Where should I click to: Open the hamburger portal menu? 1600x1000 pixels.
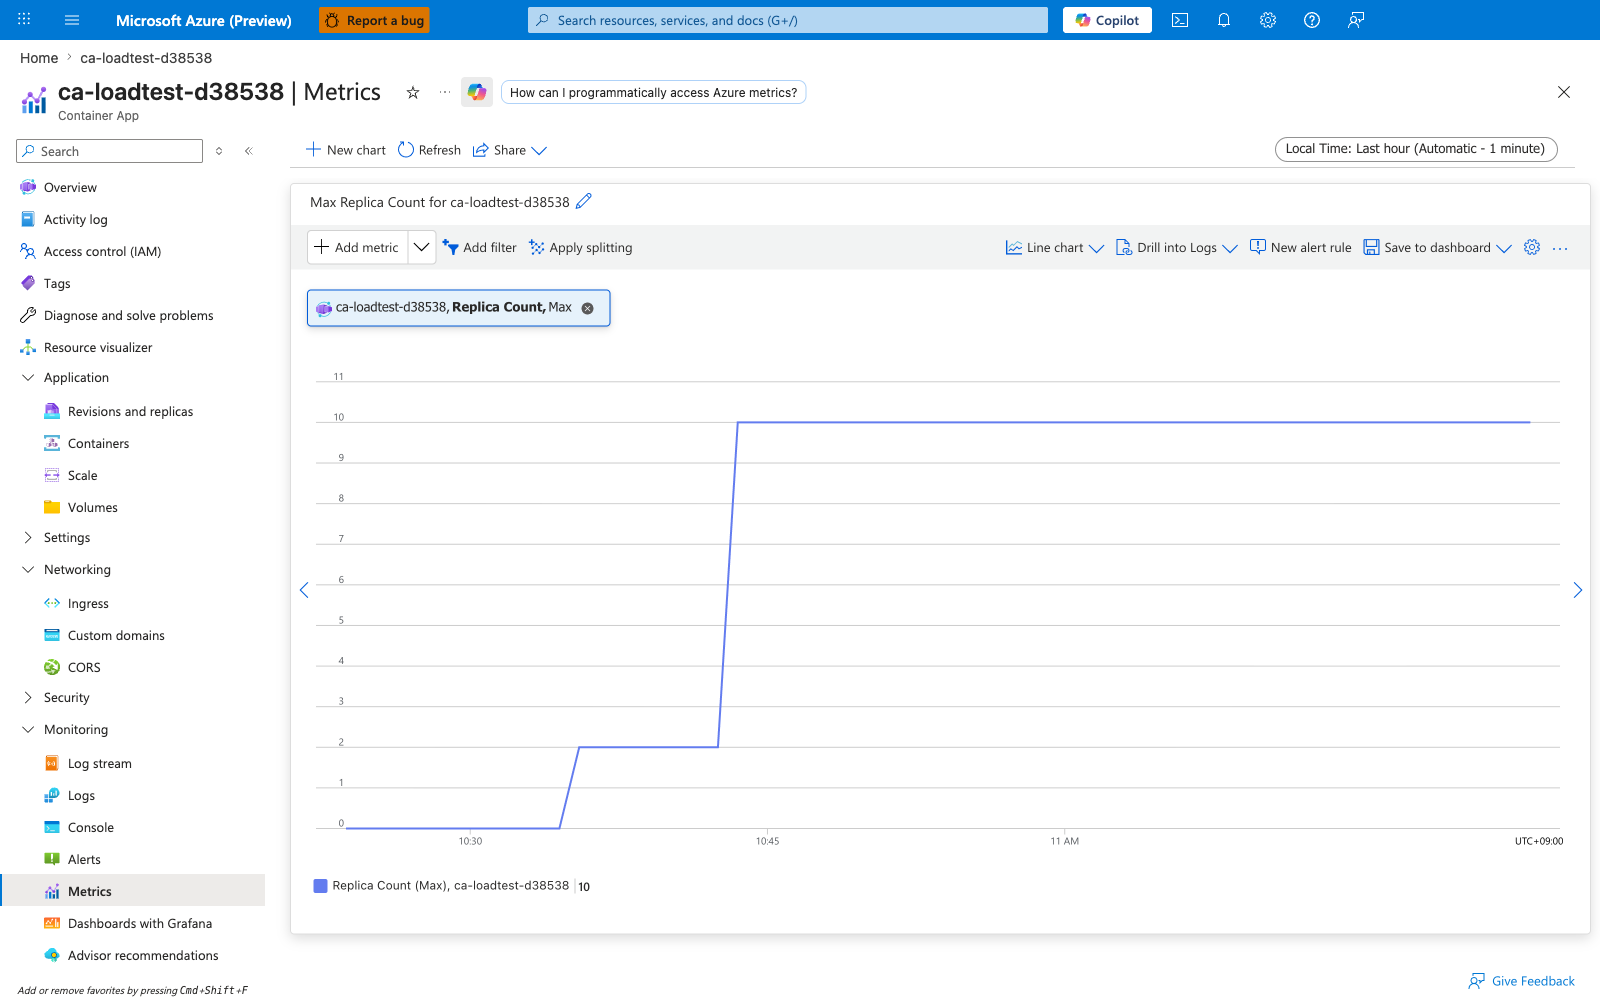tap(72, 20)
